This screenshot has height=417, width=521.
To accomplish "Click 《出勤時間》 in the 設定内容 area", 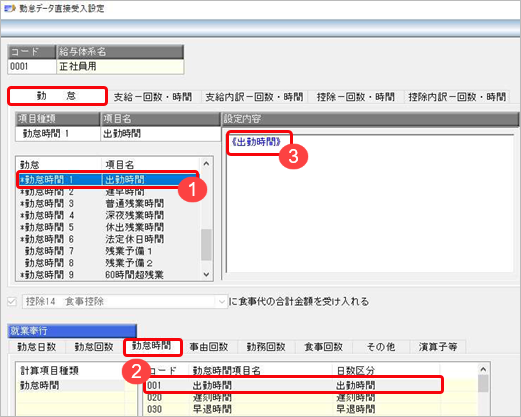I will [256, 142].
